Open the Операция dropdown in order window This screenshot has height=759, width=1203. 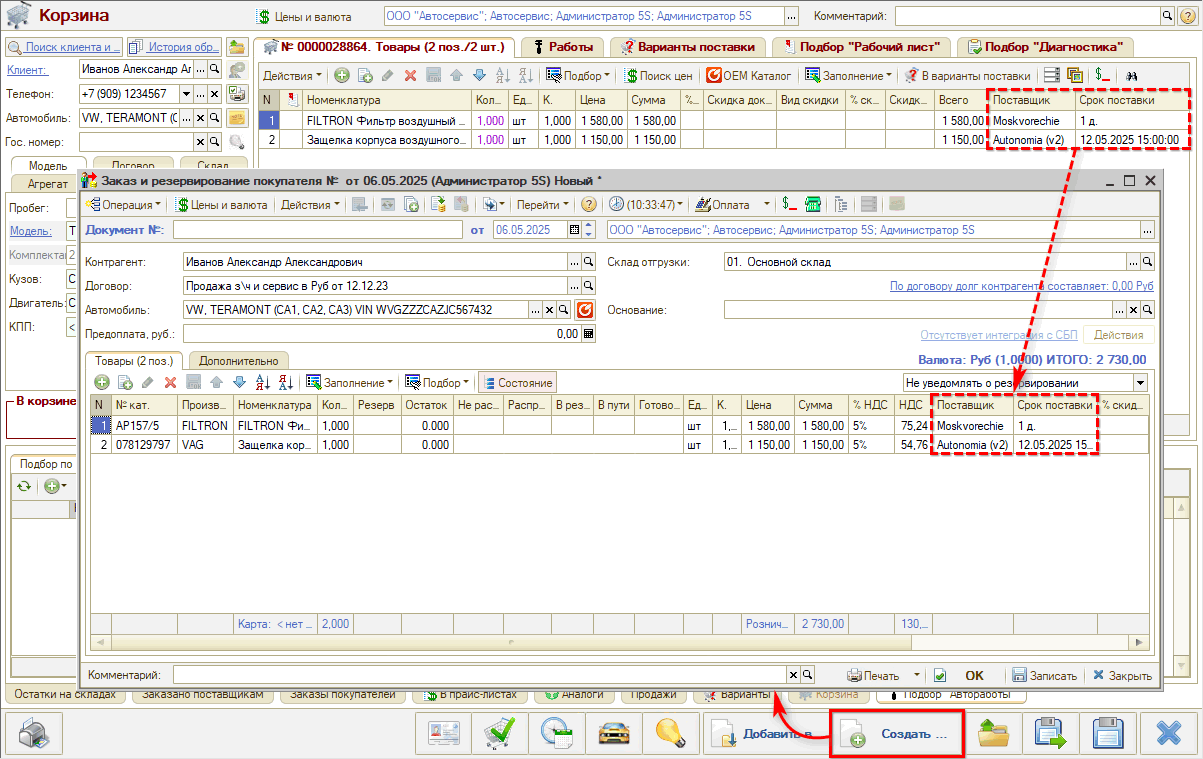(x=126, y=204)
